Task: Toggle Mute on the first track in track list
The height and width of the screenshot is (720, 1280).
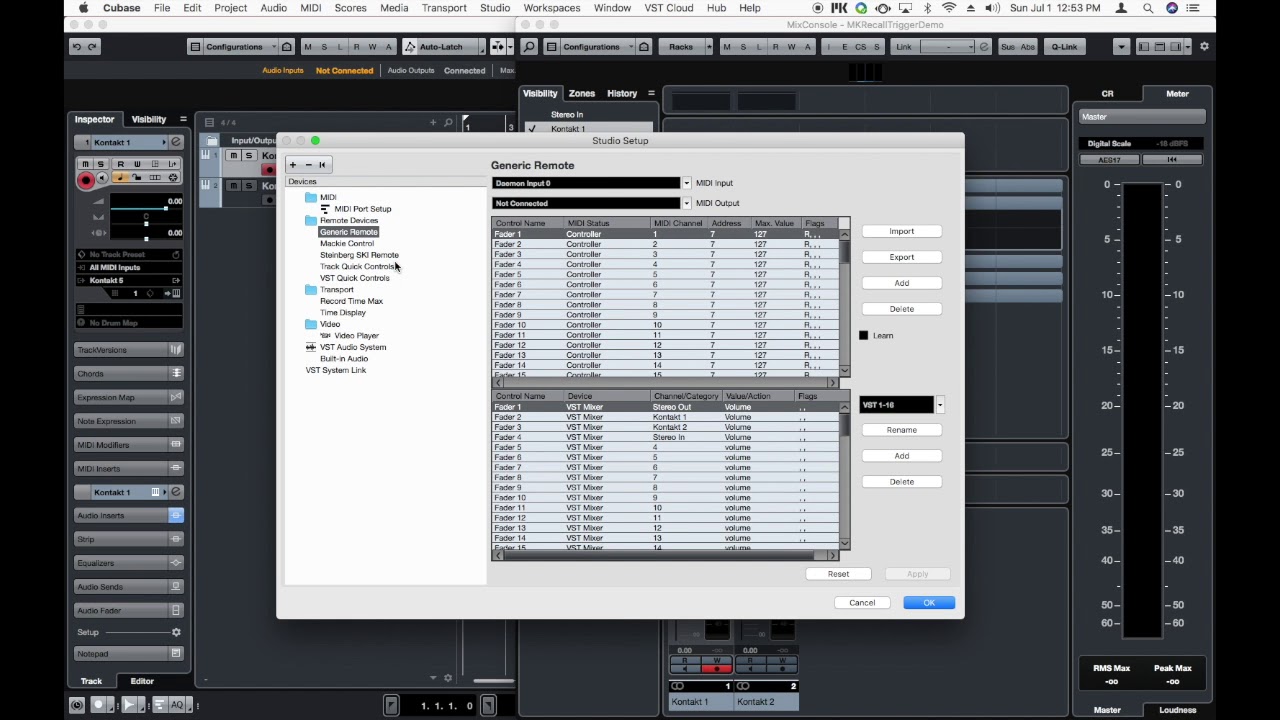Action: (x=234, y=156)
